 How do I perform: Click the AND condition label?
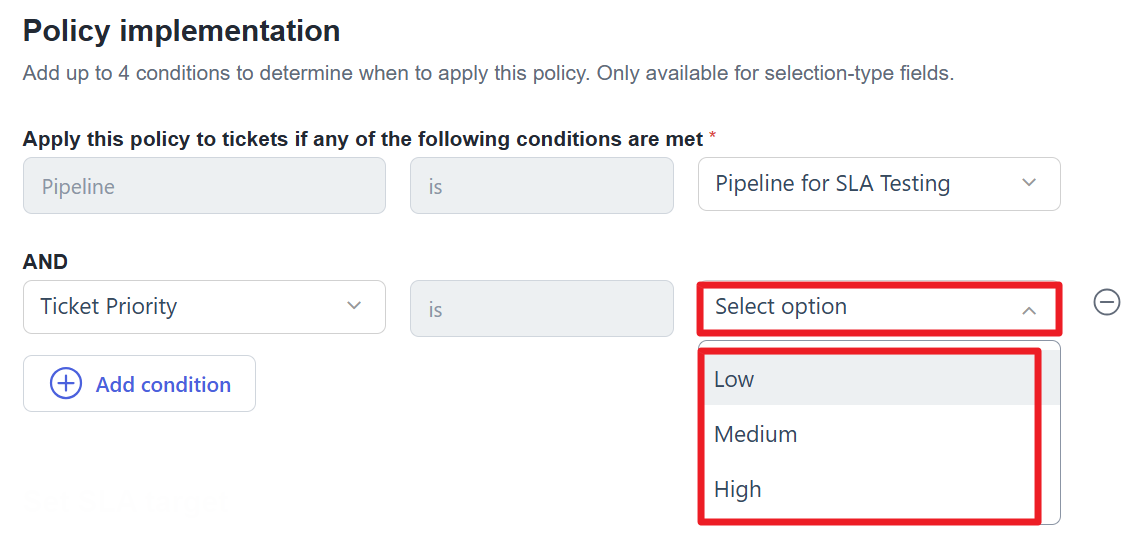46,262
